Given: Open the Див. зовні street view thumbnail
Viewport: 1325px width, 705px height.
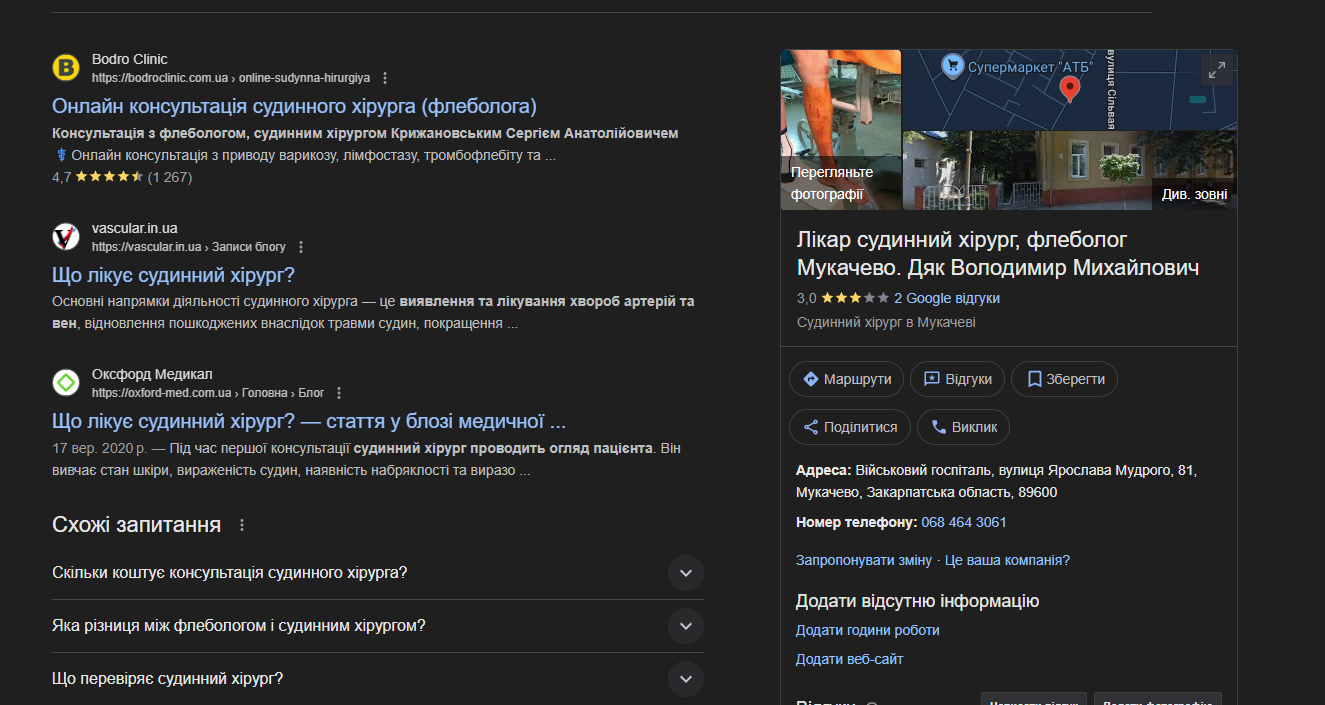Looking at the screenshot, I should click(1070, 171).
